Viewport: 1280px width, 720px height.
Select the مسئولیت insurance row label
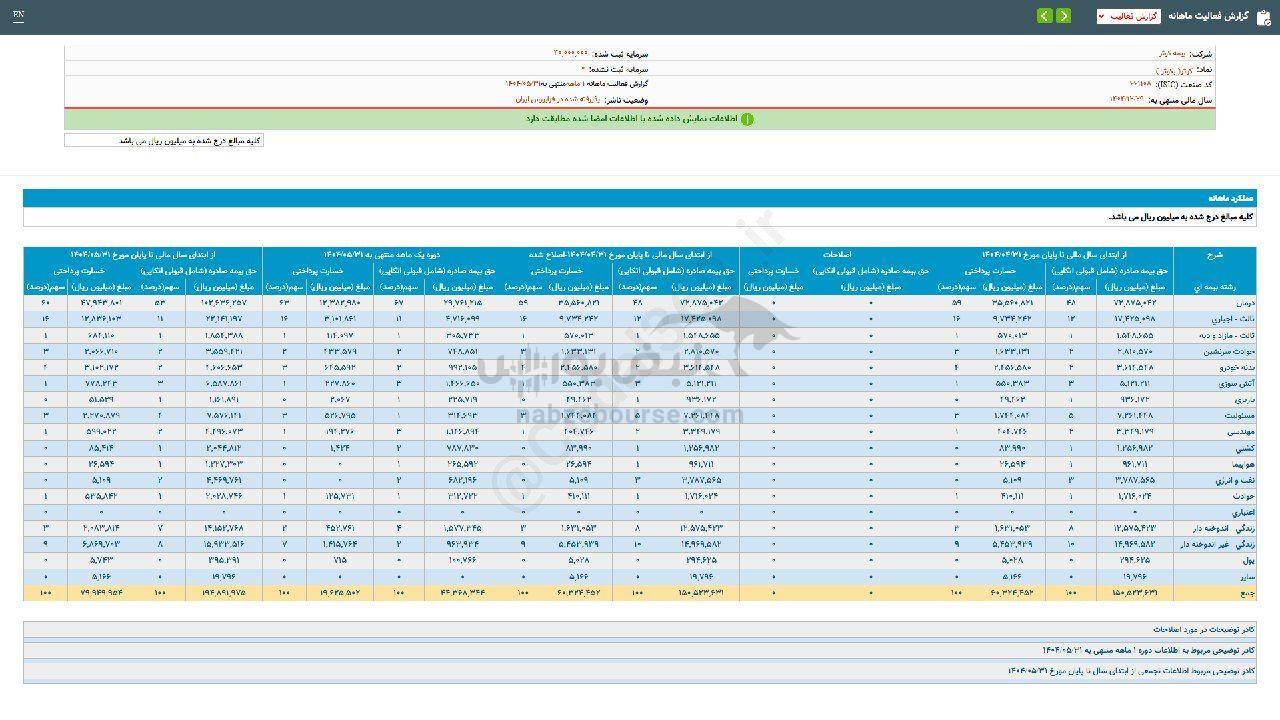[1236, 414]
